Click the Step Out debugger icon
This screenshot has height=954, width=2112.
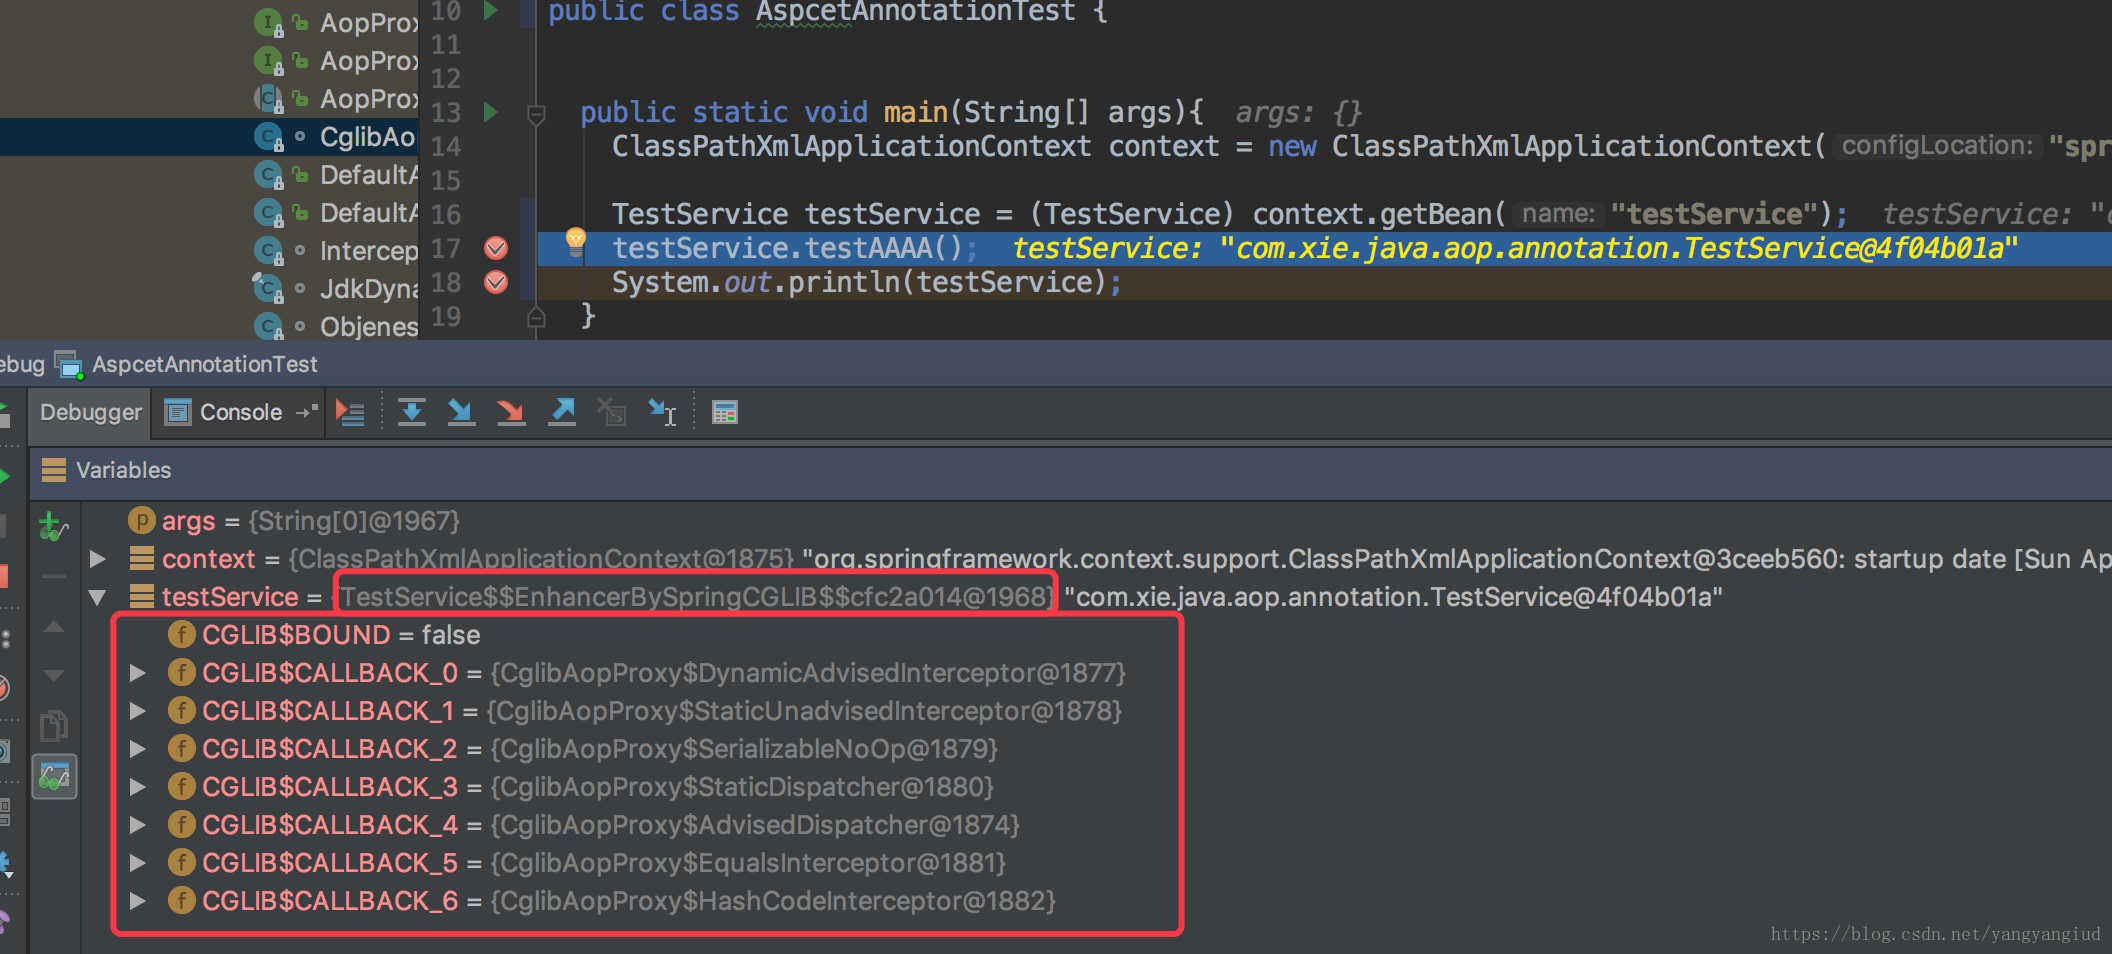562,412
